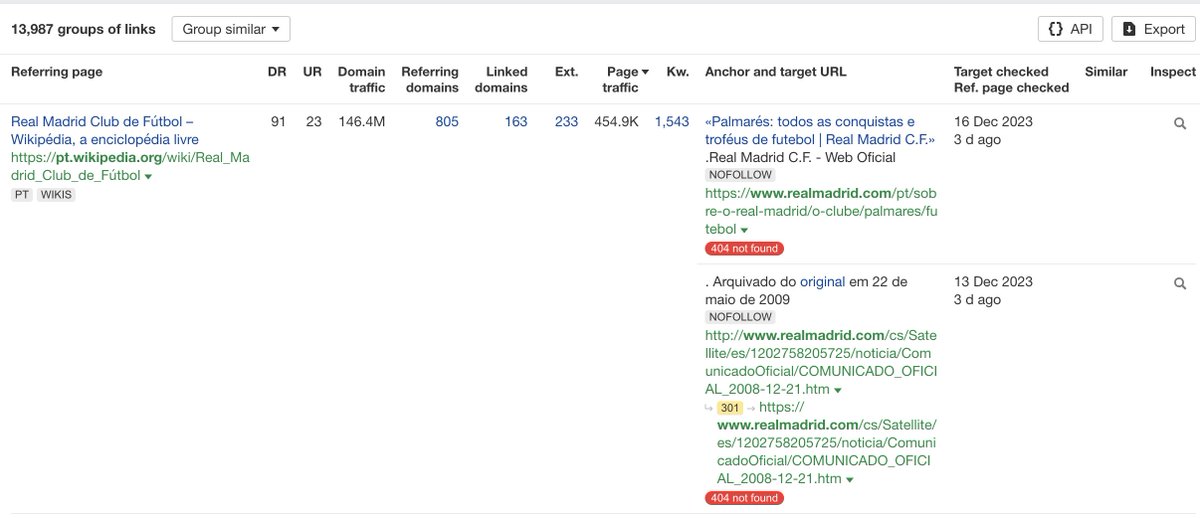This screenshot has width=1200, height=518.
Task: Click the WIKIS tag
Action: (x=56, y=195)
